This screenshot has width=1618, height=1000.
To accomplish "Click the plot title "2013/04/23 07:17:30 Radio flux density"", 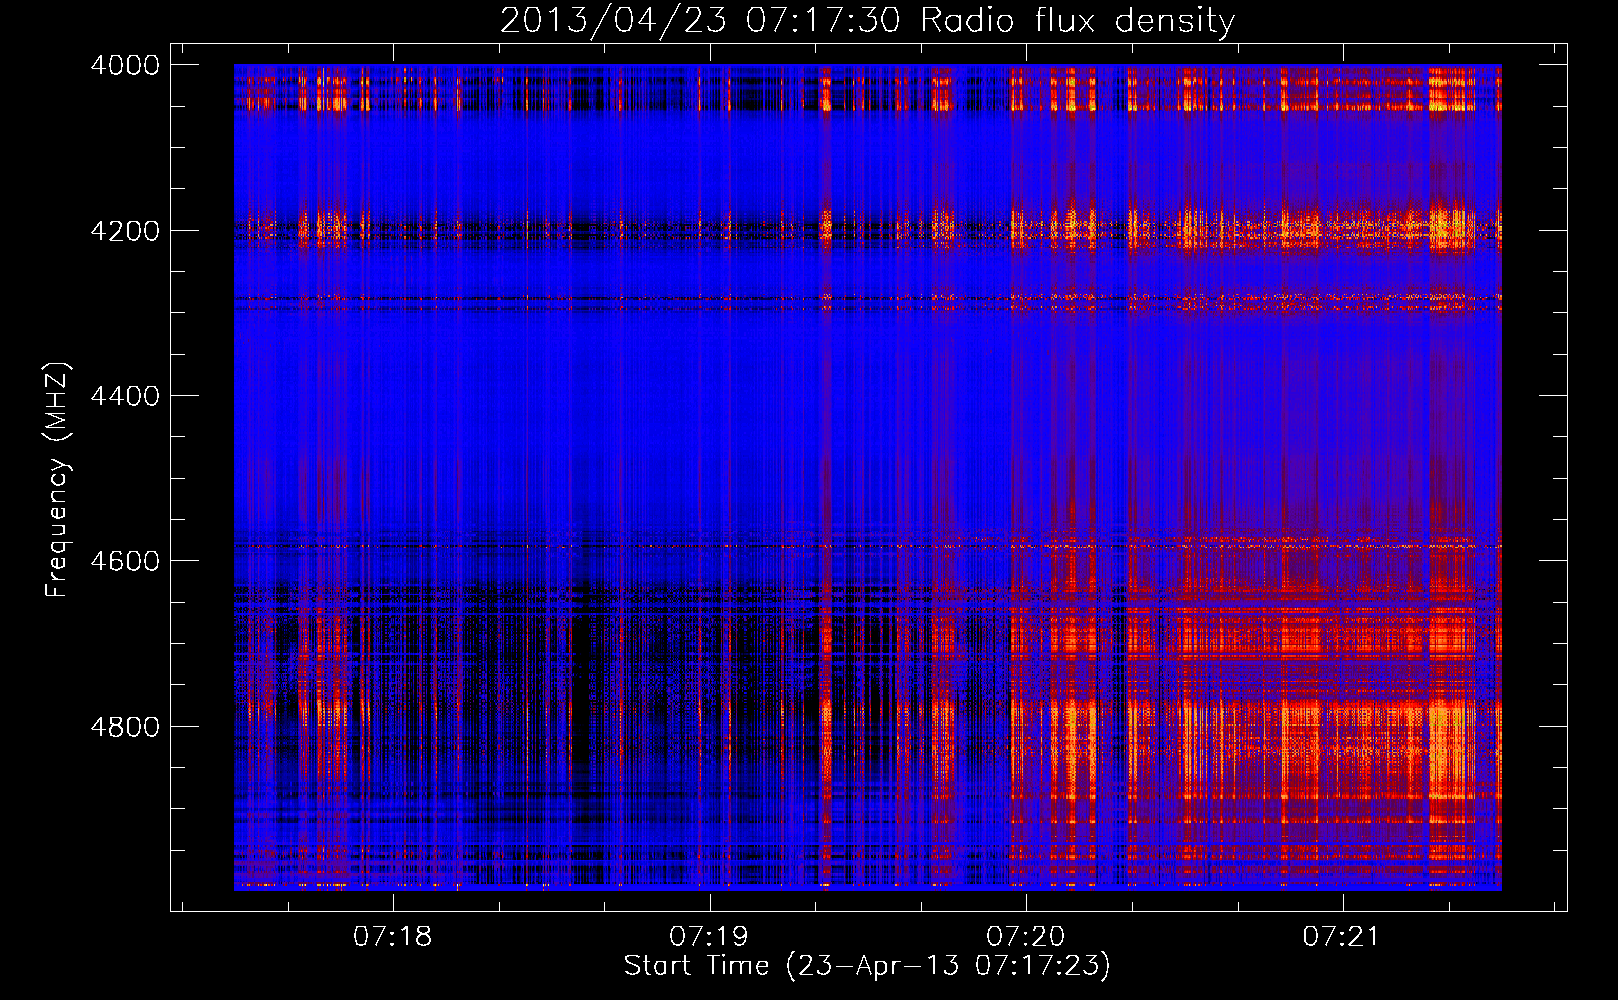I will (867, 21).
